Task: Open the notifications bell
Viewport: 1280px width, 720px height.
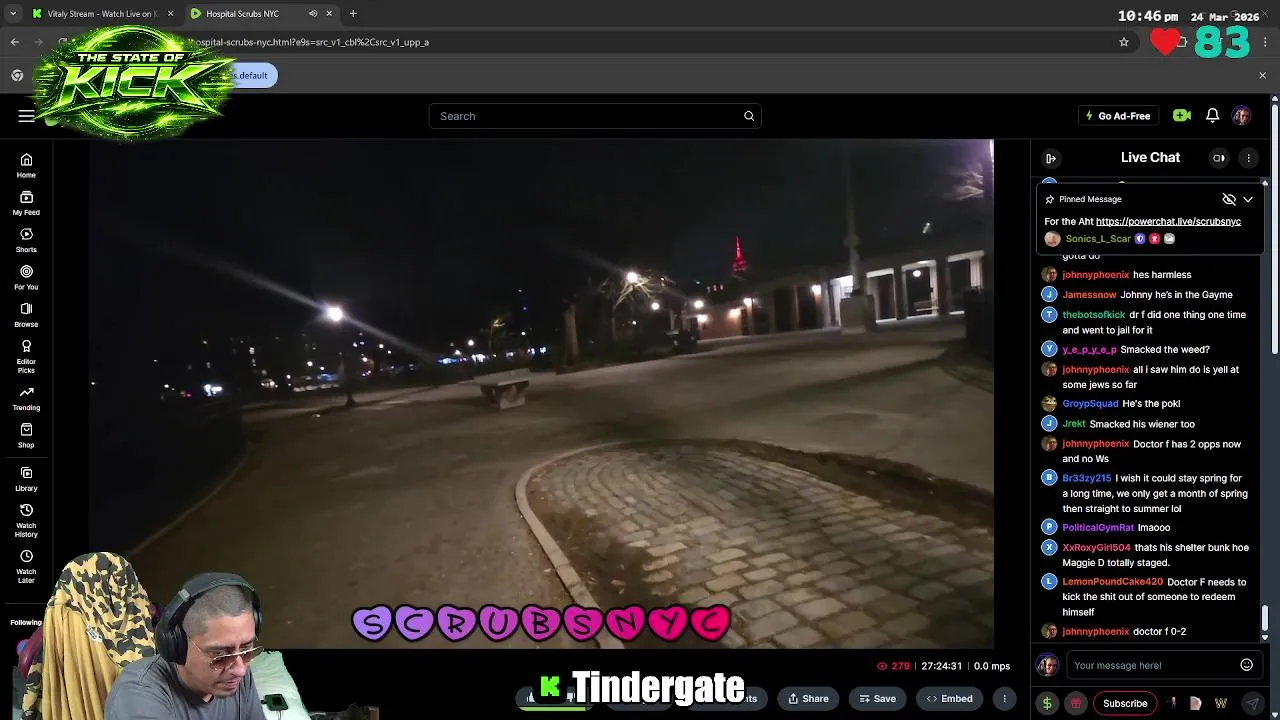Action: pyautogui.click(x=1212, y=116)
